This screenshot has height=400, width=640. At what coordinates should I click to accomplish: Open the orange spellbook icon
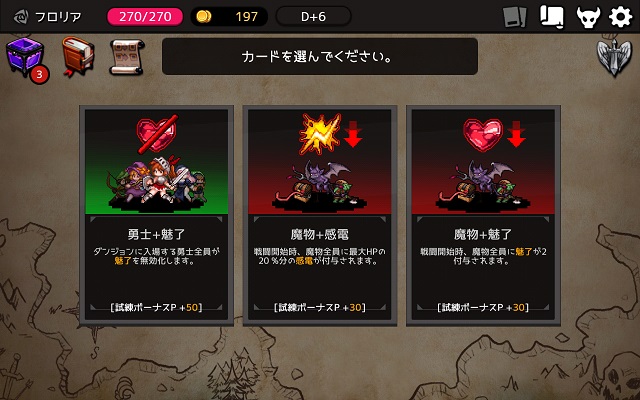click(78, 56)
